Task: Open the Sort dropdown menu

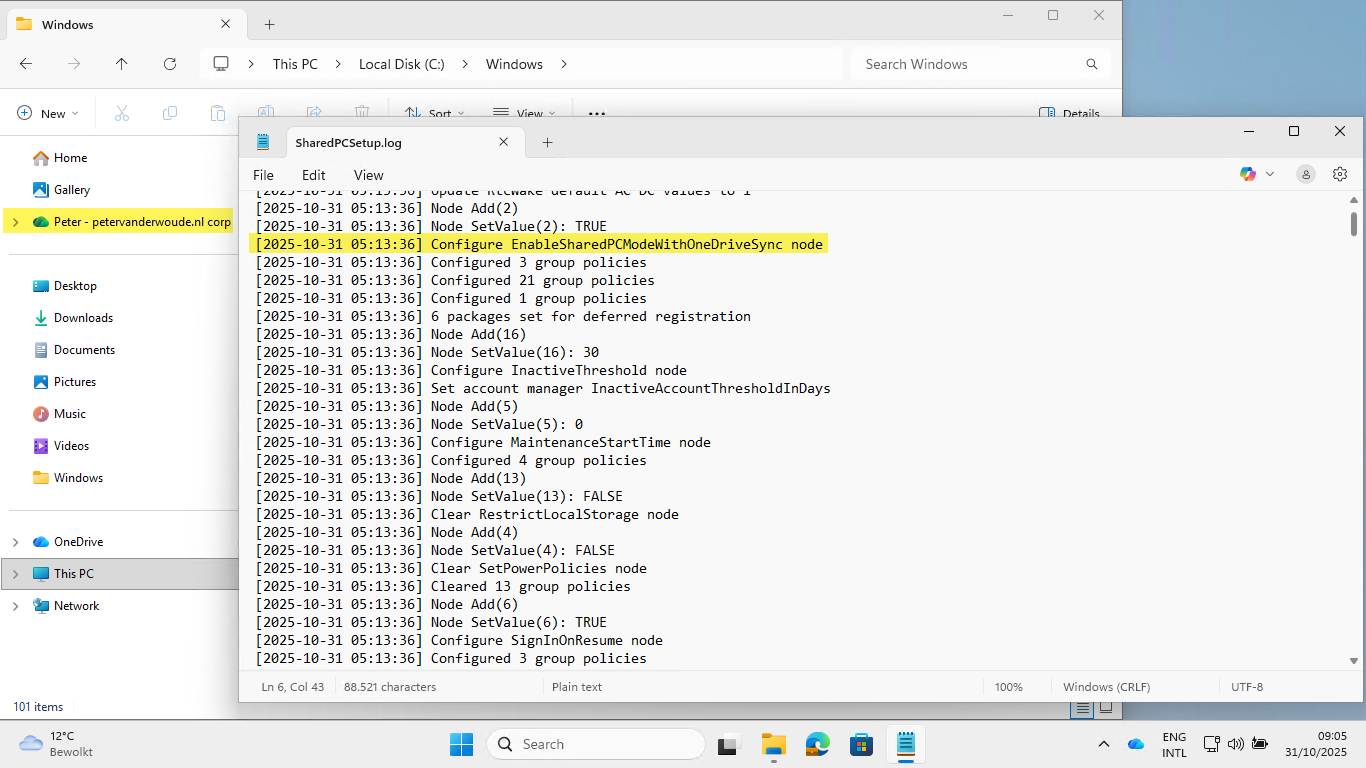Action: [x=429, y=113]
